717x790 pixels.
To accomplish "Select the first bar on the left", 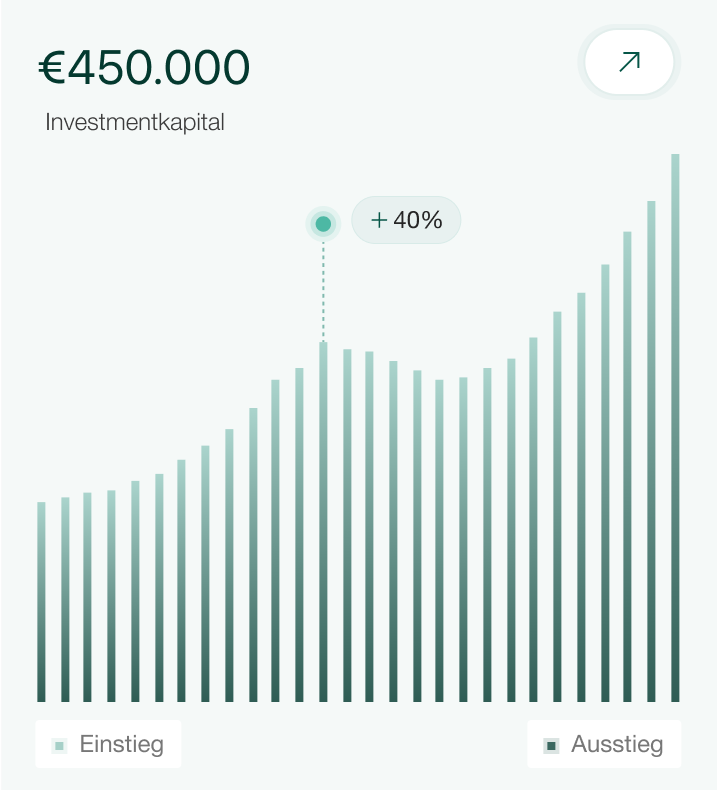I will pyautogui.click(x=42, y=600).
